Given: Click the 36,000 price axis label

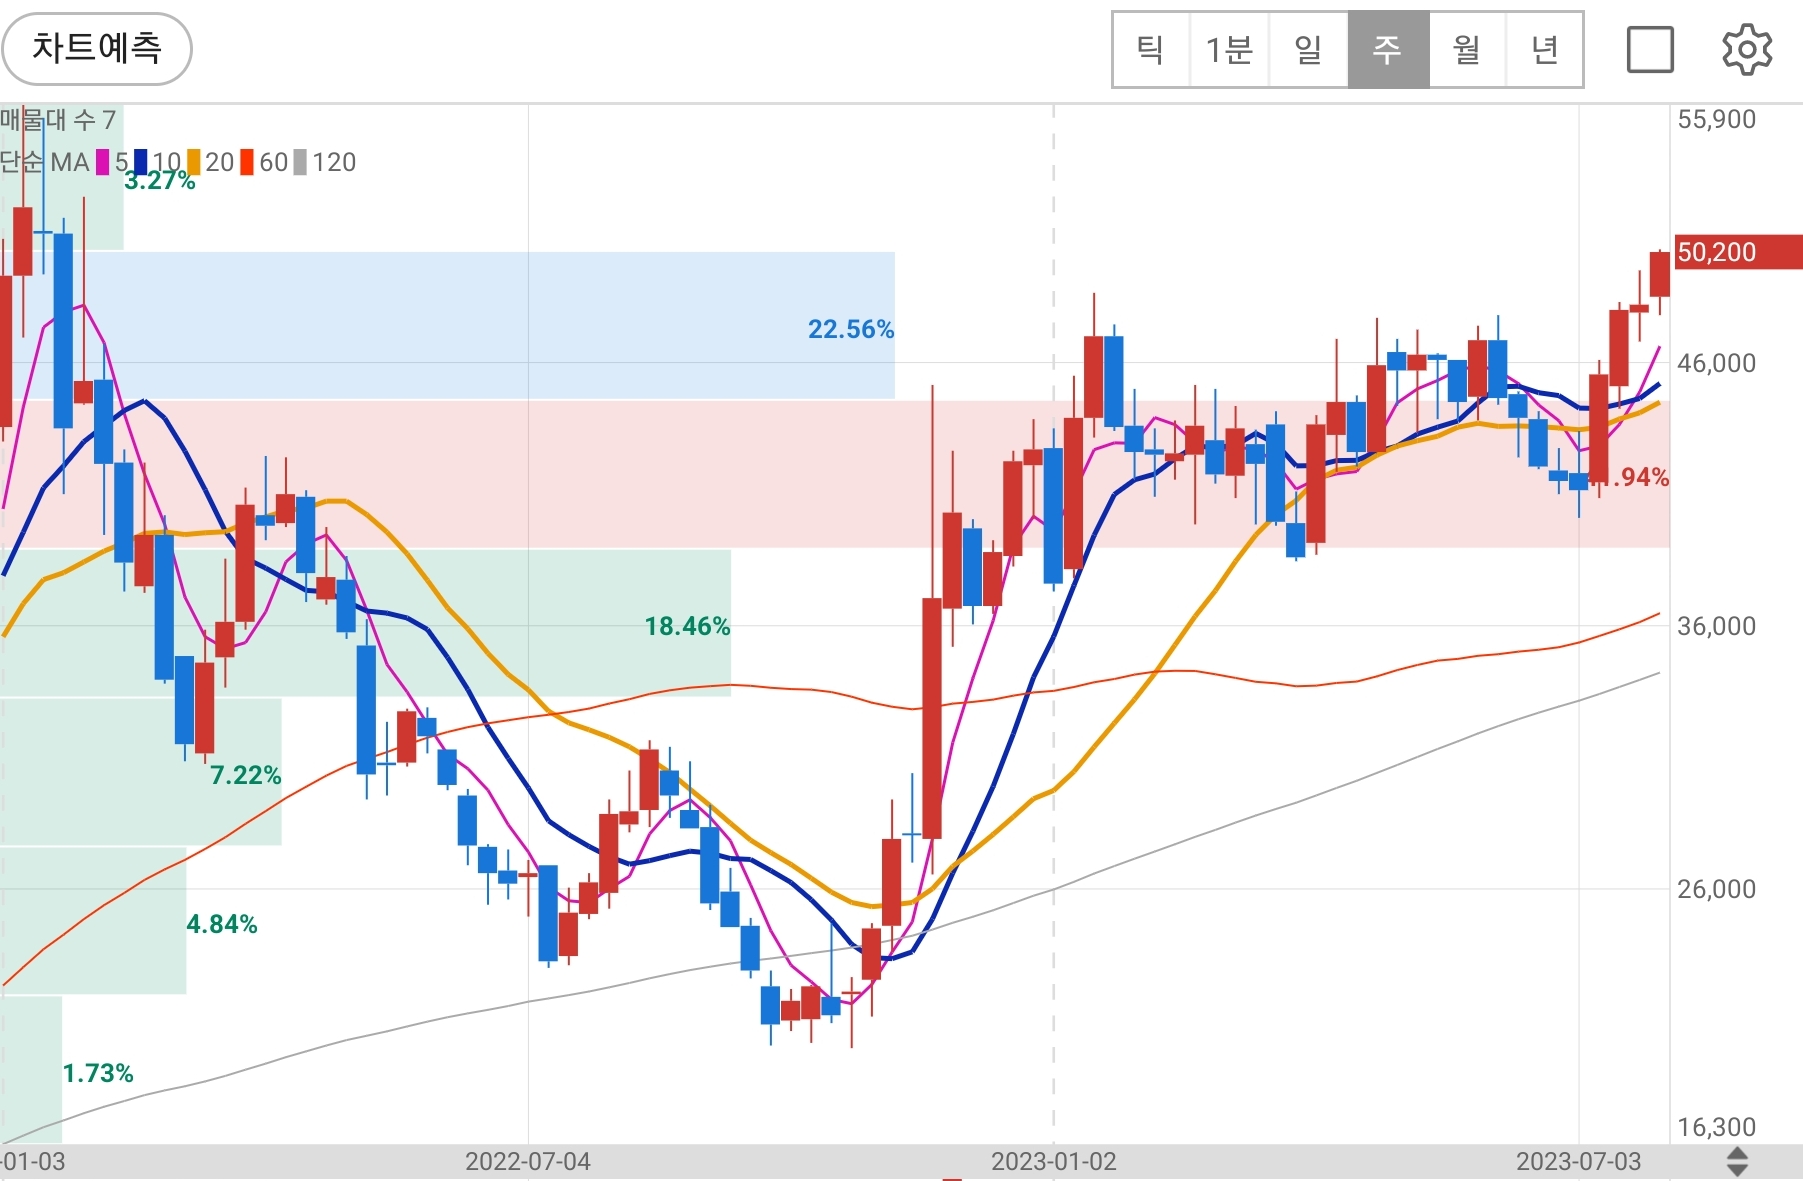Looking at the screenshot, I should 1717,626.
